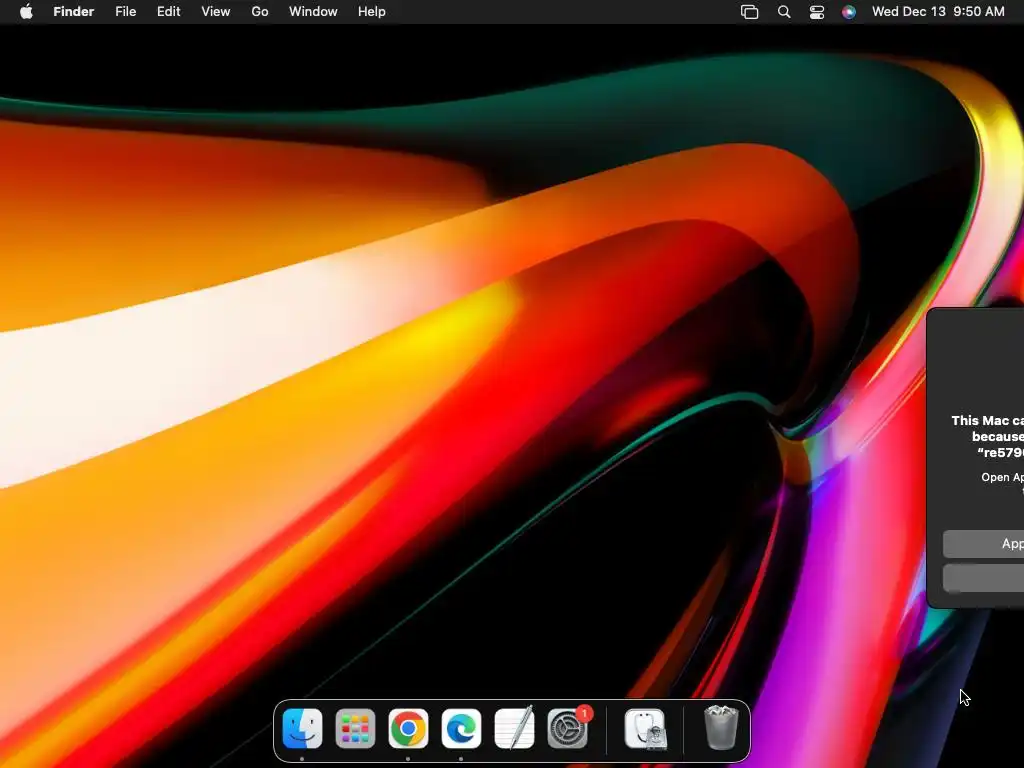Launch Microsoft Edge from the Dock
Viewport: 1024px width, 768px height.
461,728
